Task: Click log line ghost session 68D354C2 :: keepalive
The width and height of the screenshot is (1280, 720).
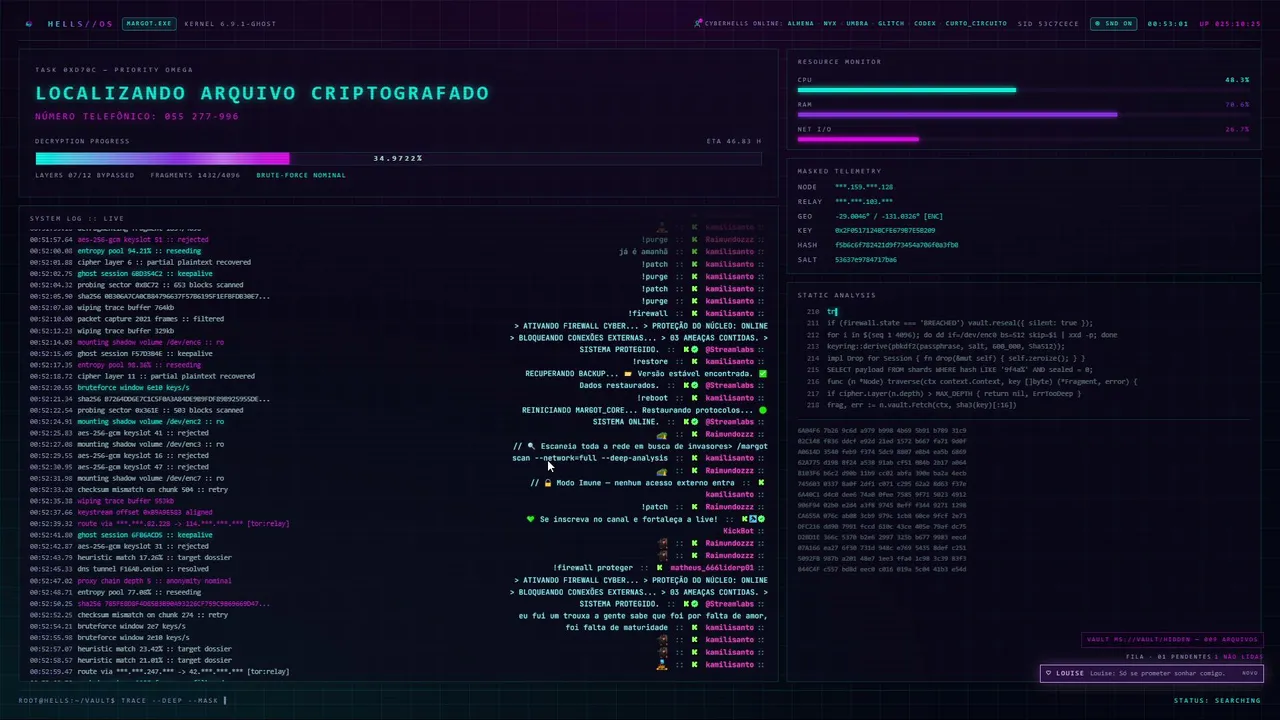Action: coord(120,273)
